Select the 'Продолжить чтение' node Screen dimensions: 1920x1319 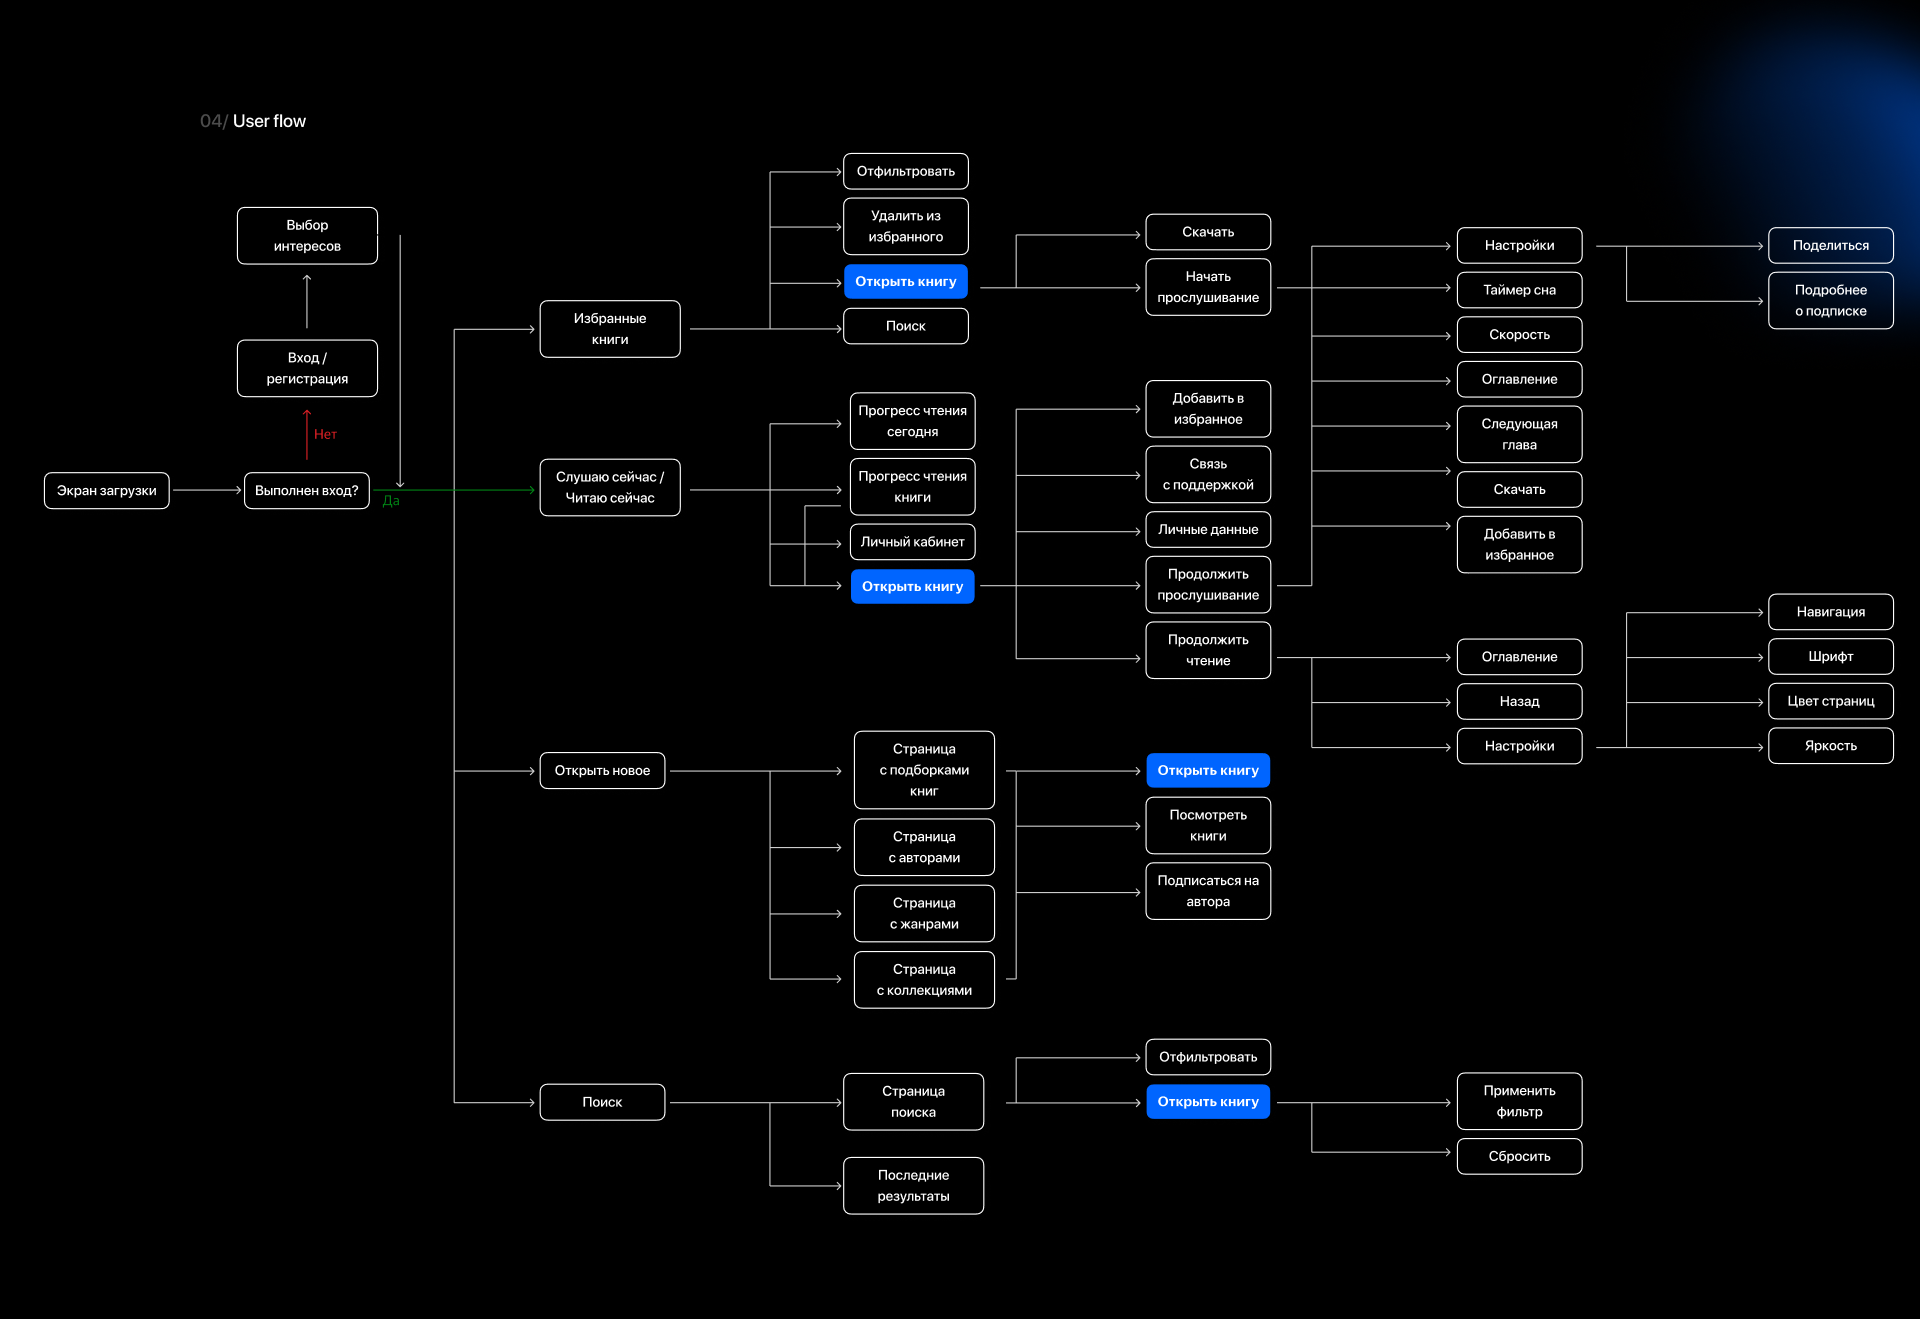[1207, 651]
